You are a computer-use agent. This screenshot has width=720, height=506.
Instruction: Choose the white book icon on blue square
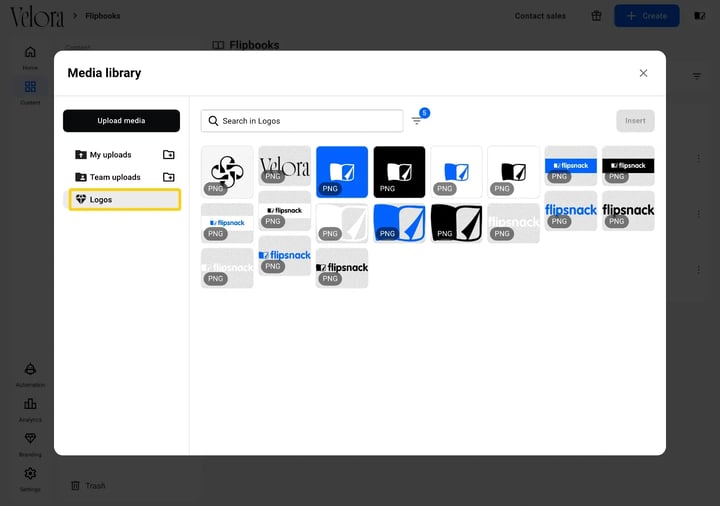pyautogui.click(x=342, y=172)
